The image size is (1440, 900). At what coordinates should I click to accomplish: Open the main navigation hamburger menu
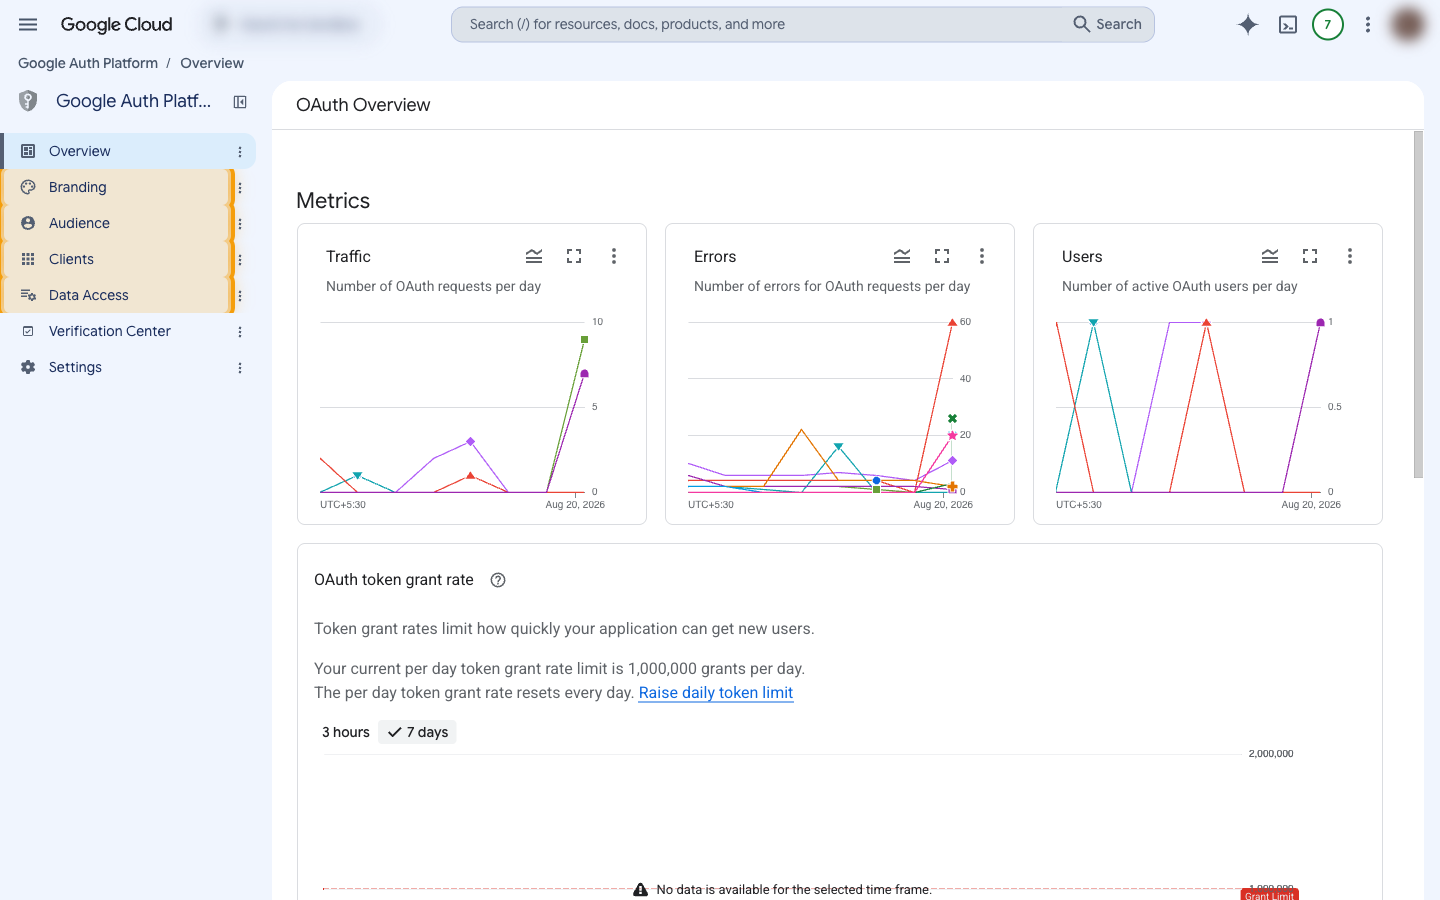coord(28,24)
